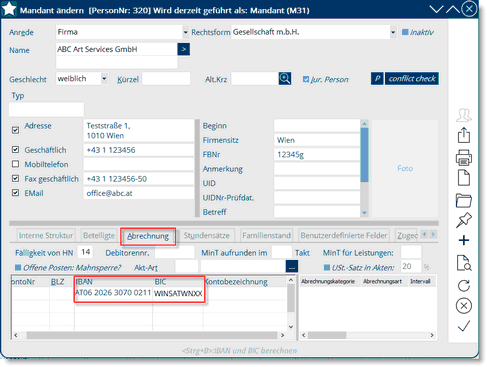Uncheck the Fax geschäftlich checkbox
Screen dimensions: 487x367
click(15, 178)
